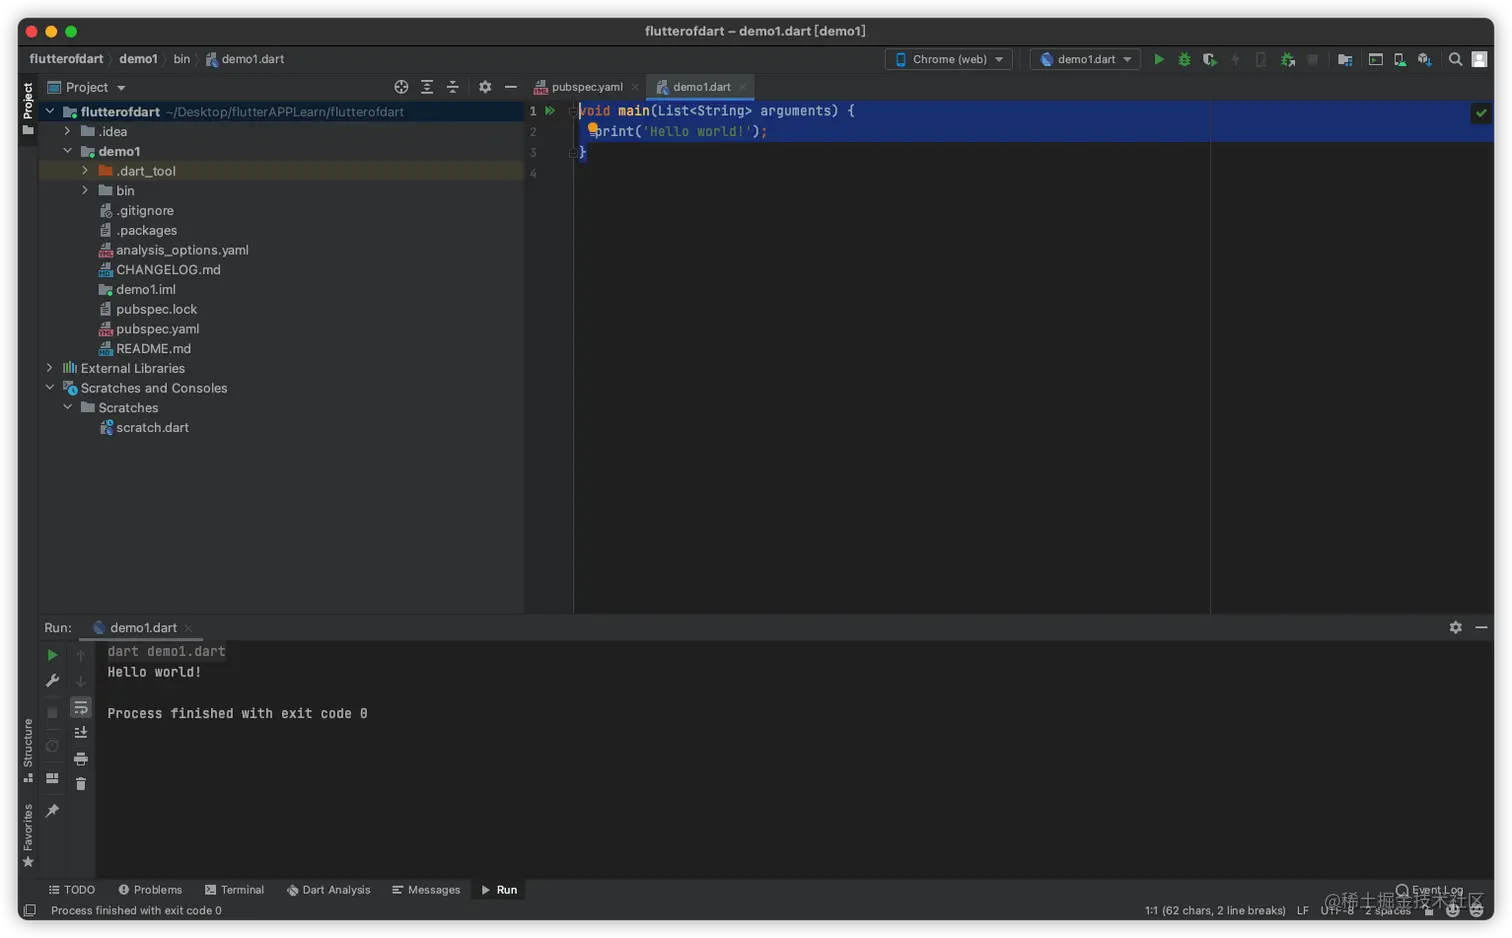The height and width of the screenshot is (938, 1512).
Task: Click cursor position 1:1 in status bar
Action: [x=1215, y=911]
